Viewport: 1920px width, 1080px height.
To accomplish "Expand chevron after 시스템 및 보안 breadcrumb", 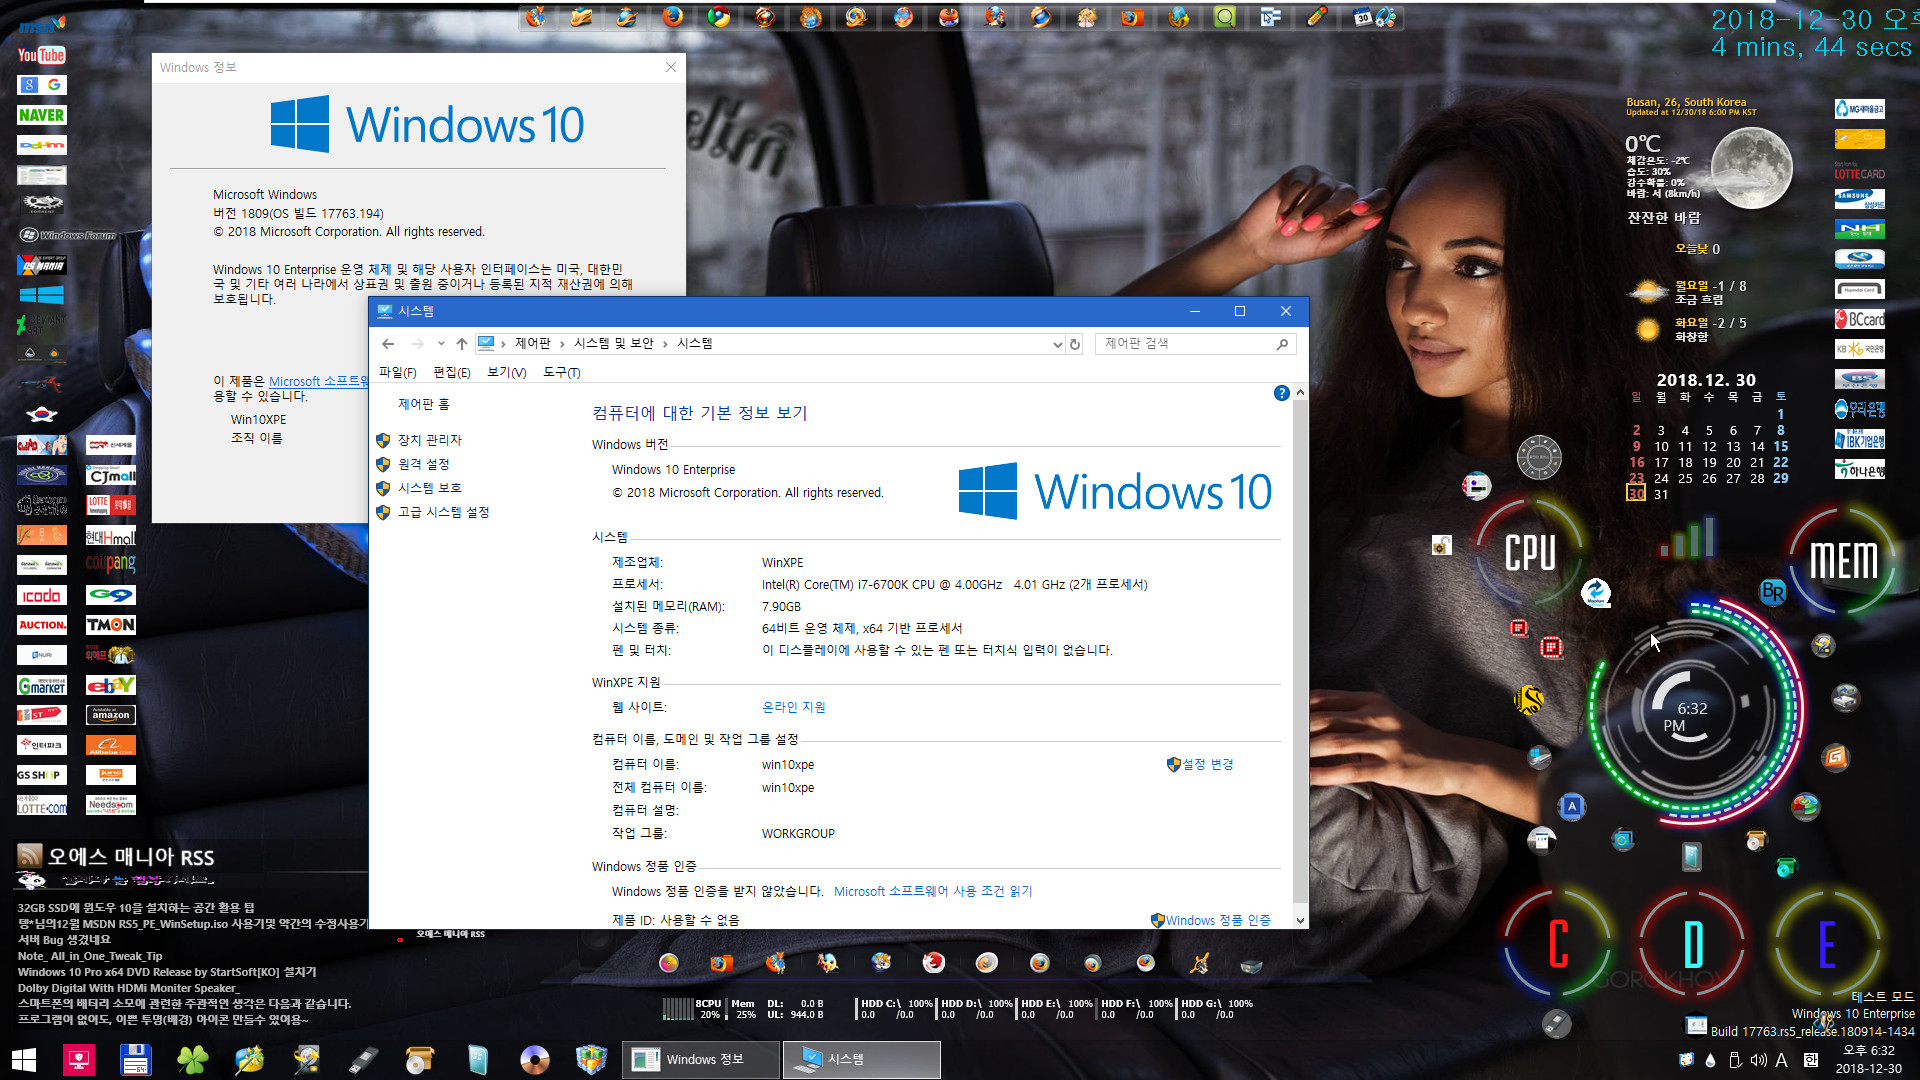I will coord(665,344).
